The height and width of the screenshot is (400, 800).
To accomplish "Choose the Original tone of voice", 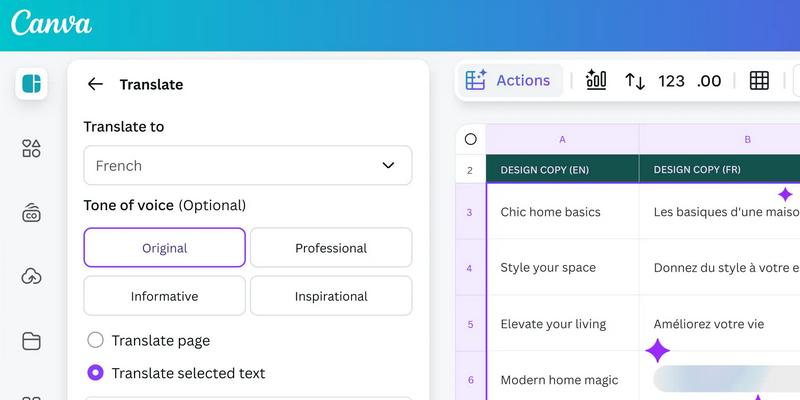I will 164,248.
